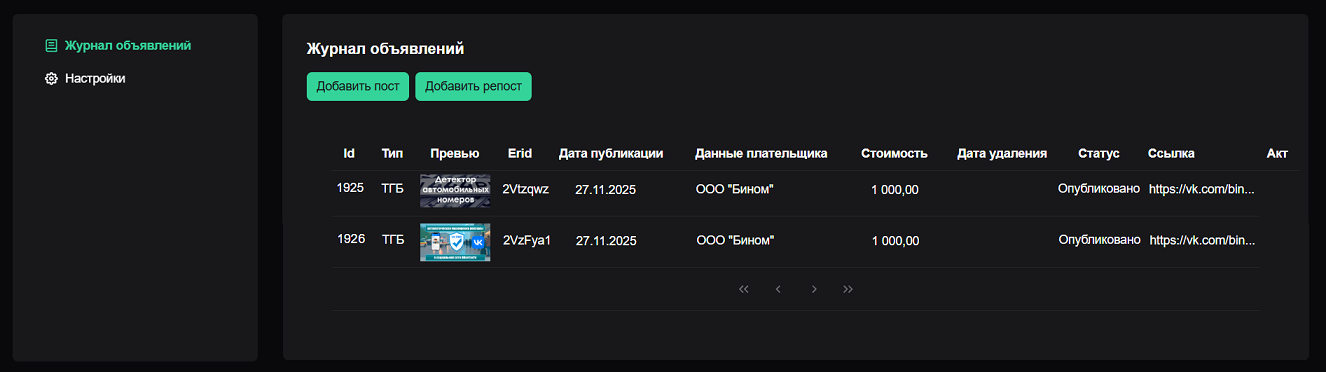
Task: Click the ТГБ type cell in row 1925
Action: point(393,187)
